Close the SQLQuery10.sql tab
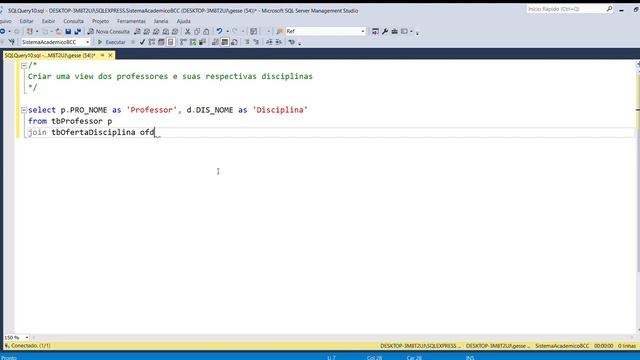Image resolution: width=640 pixels, height=360 pixels. (110, 55)
